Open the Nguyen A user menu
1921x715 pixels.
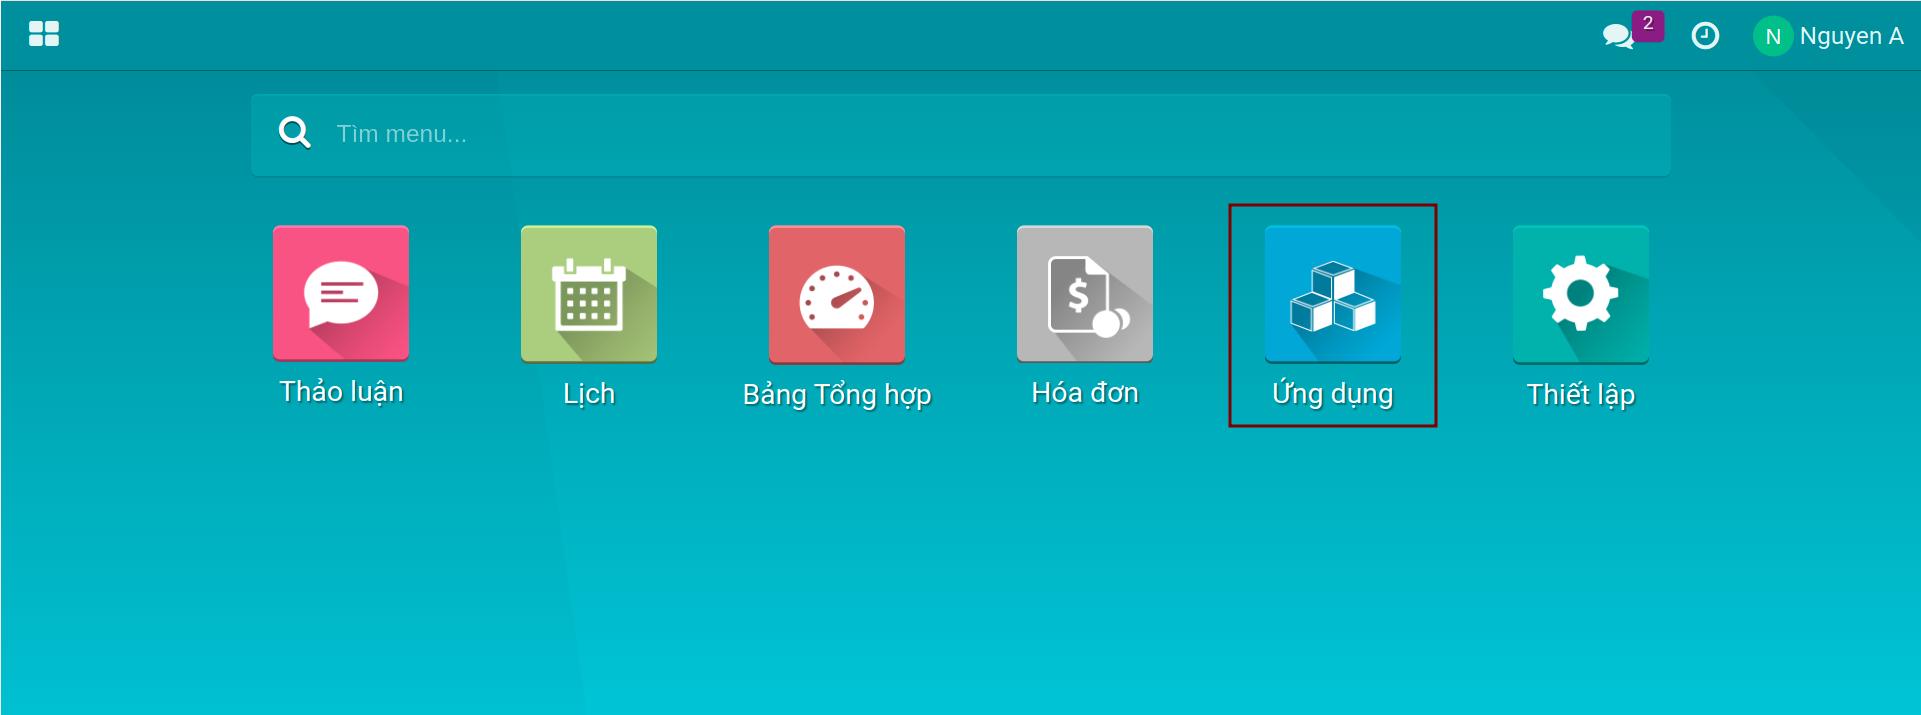[x=1829, y=36]
